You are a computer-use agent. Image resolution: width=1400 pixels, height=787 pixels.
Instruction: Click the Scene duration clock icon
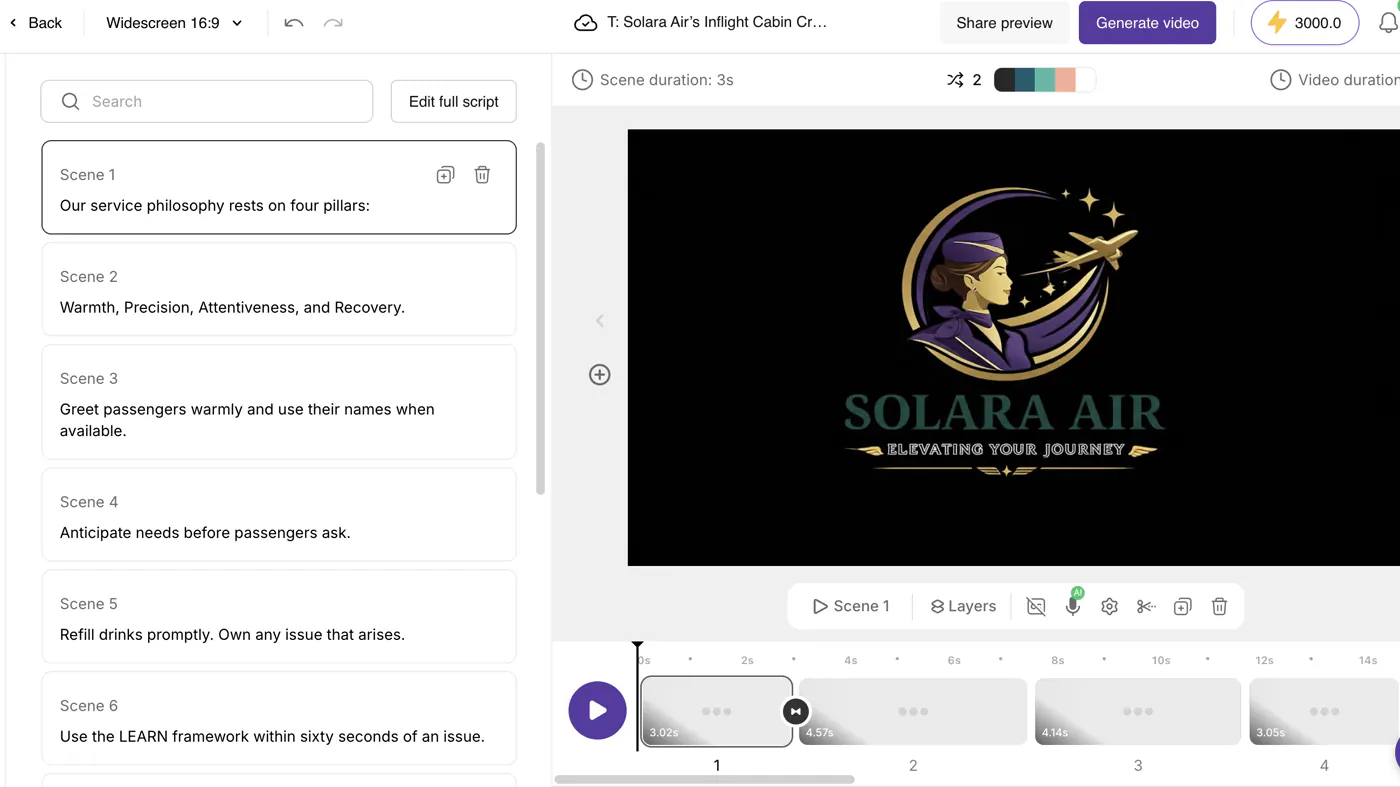tap(582, 80)
